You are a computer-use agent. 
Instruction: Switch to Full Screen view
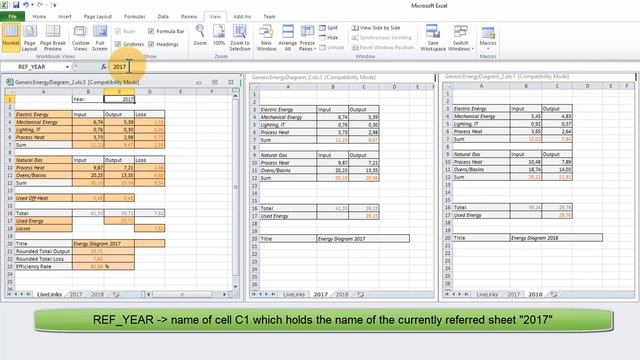100,37
